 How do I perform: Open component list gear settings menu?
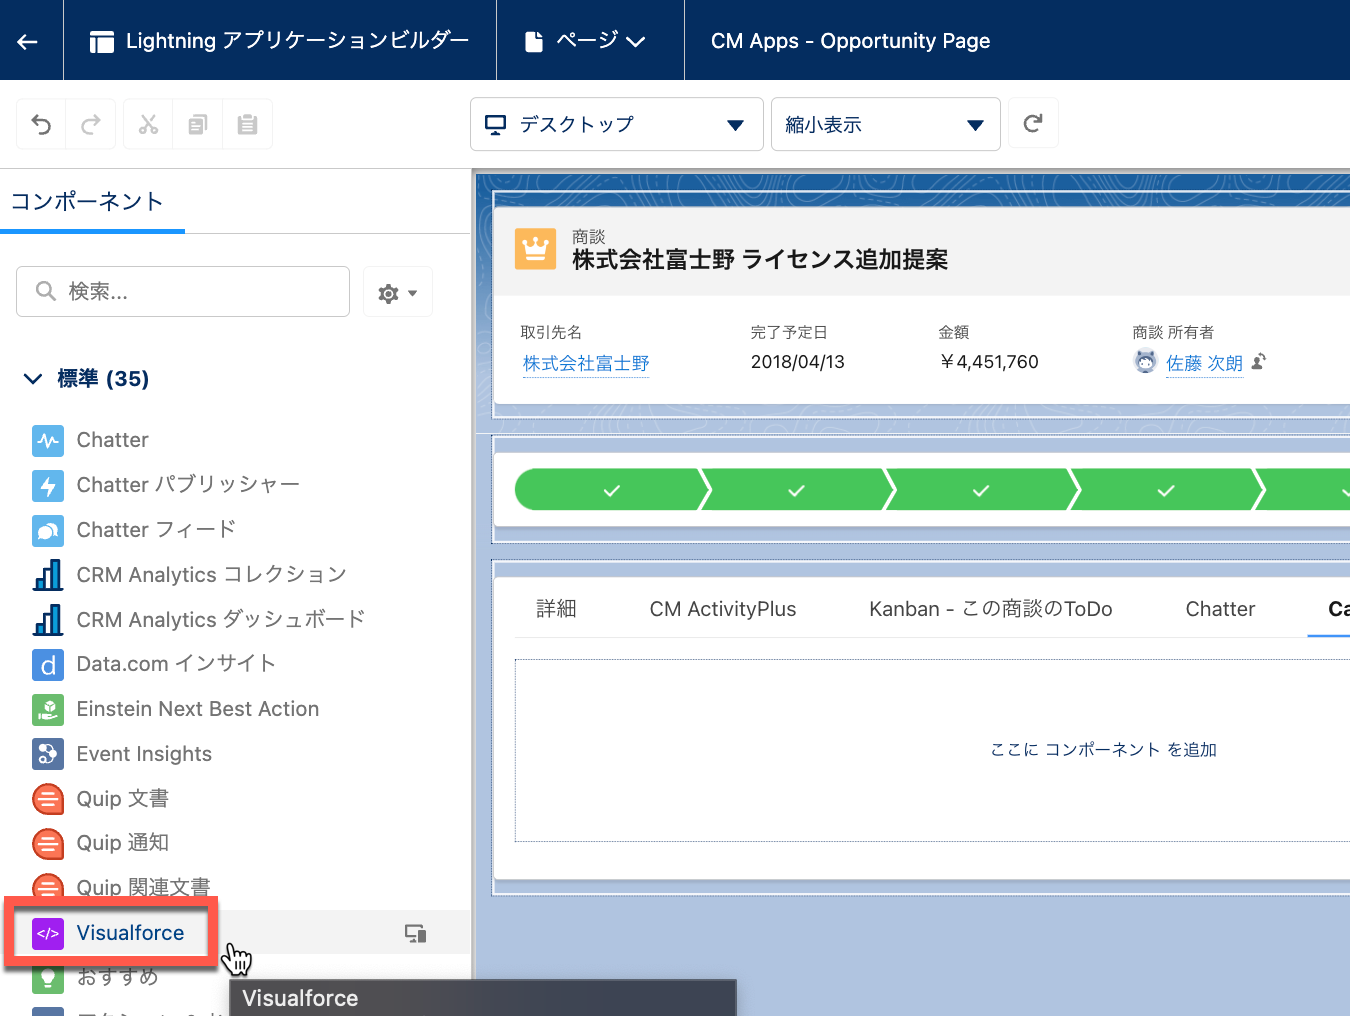pyautogui.click(x=397, y=292)
